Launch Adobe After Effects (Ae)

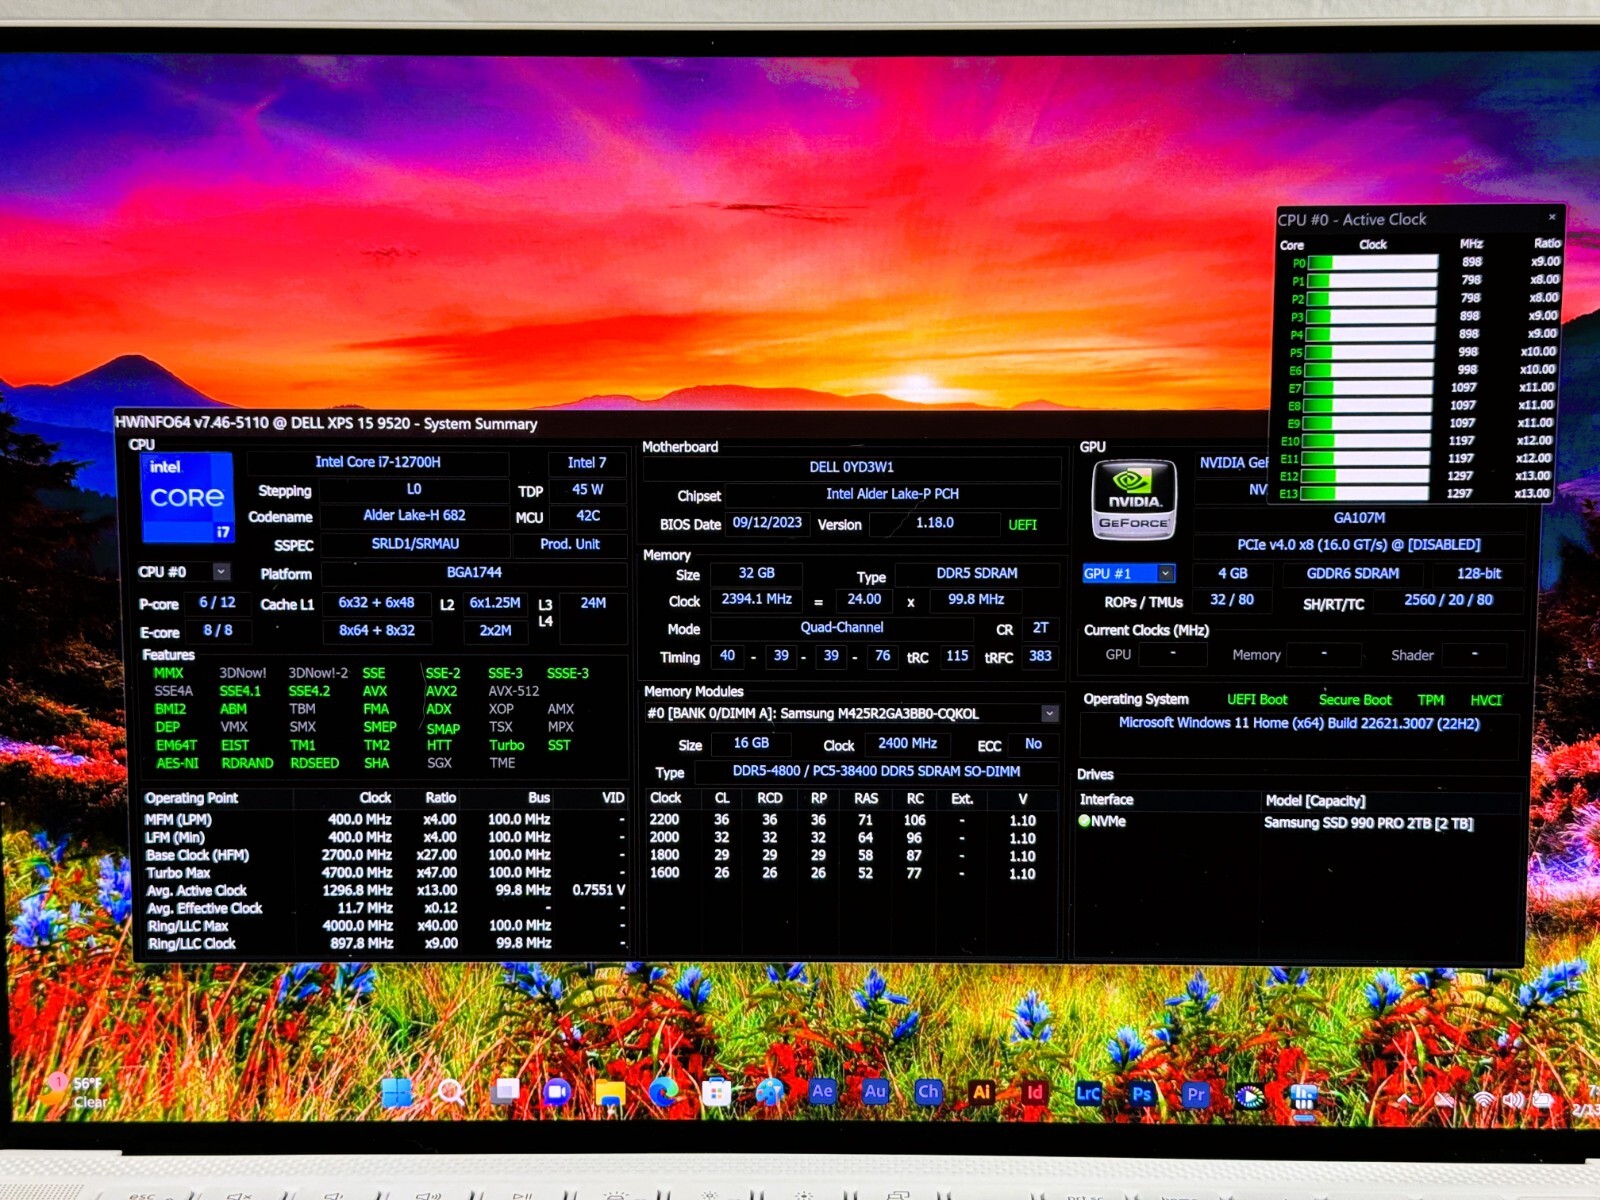click(822, 1091)
